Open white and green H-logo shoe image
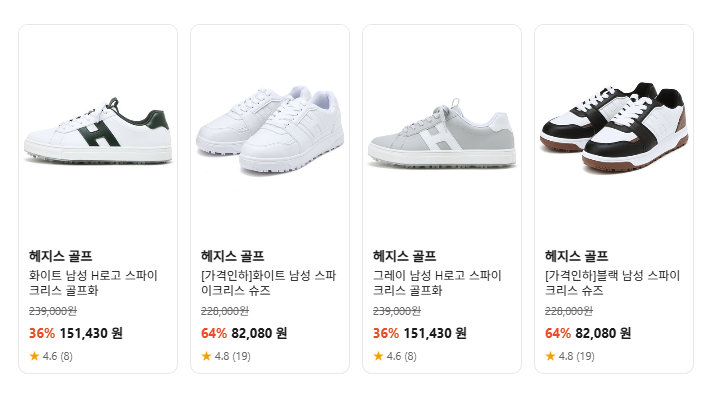Screen dimensions: 706x400 coord(98,134)
